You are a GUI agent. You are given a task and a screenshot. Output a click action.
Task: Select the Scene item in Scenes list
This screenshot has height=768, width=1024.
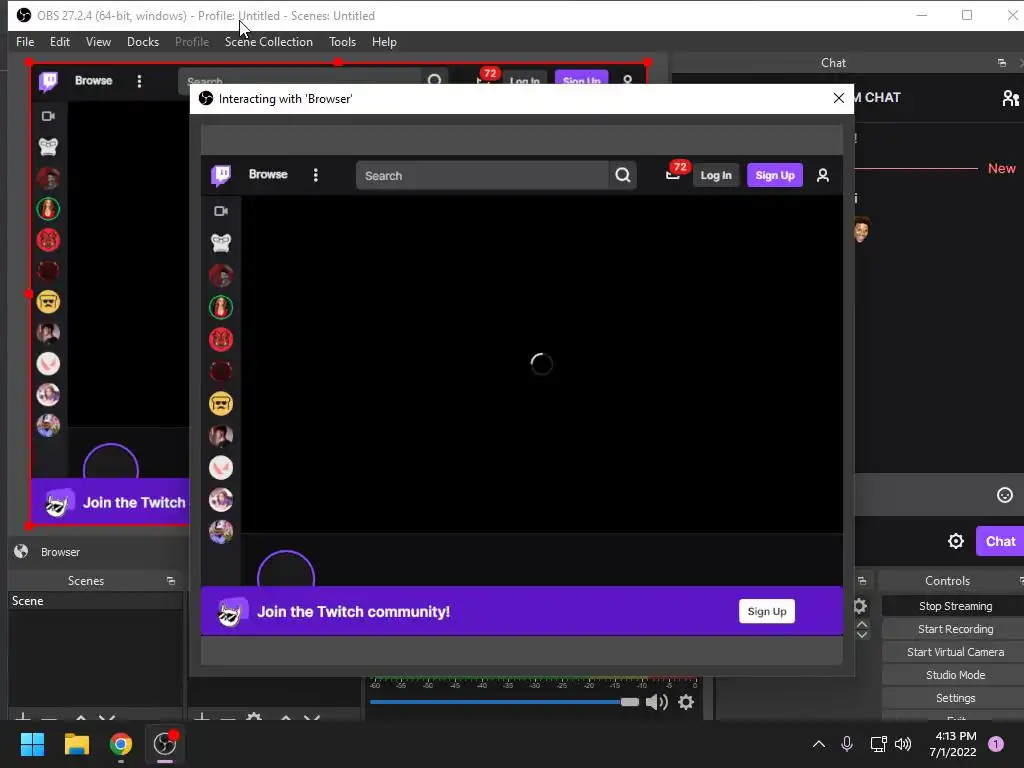95,601
